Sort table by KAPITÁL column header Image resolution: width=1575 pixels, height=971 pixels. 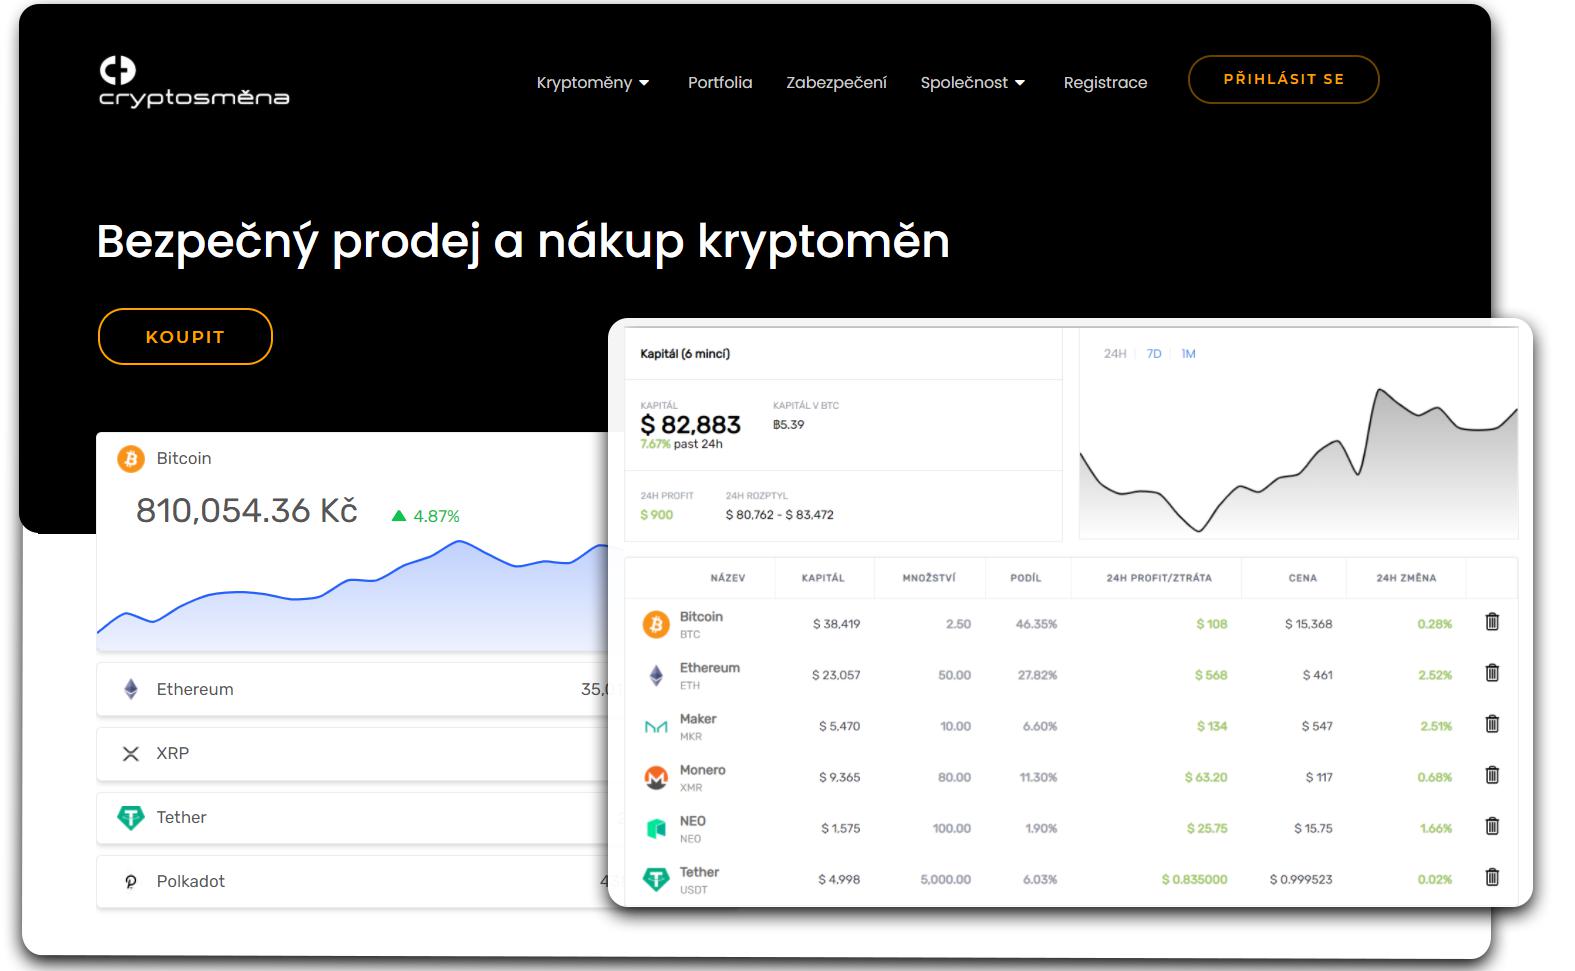[x=823, y=578]
